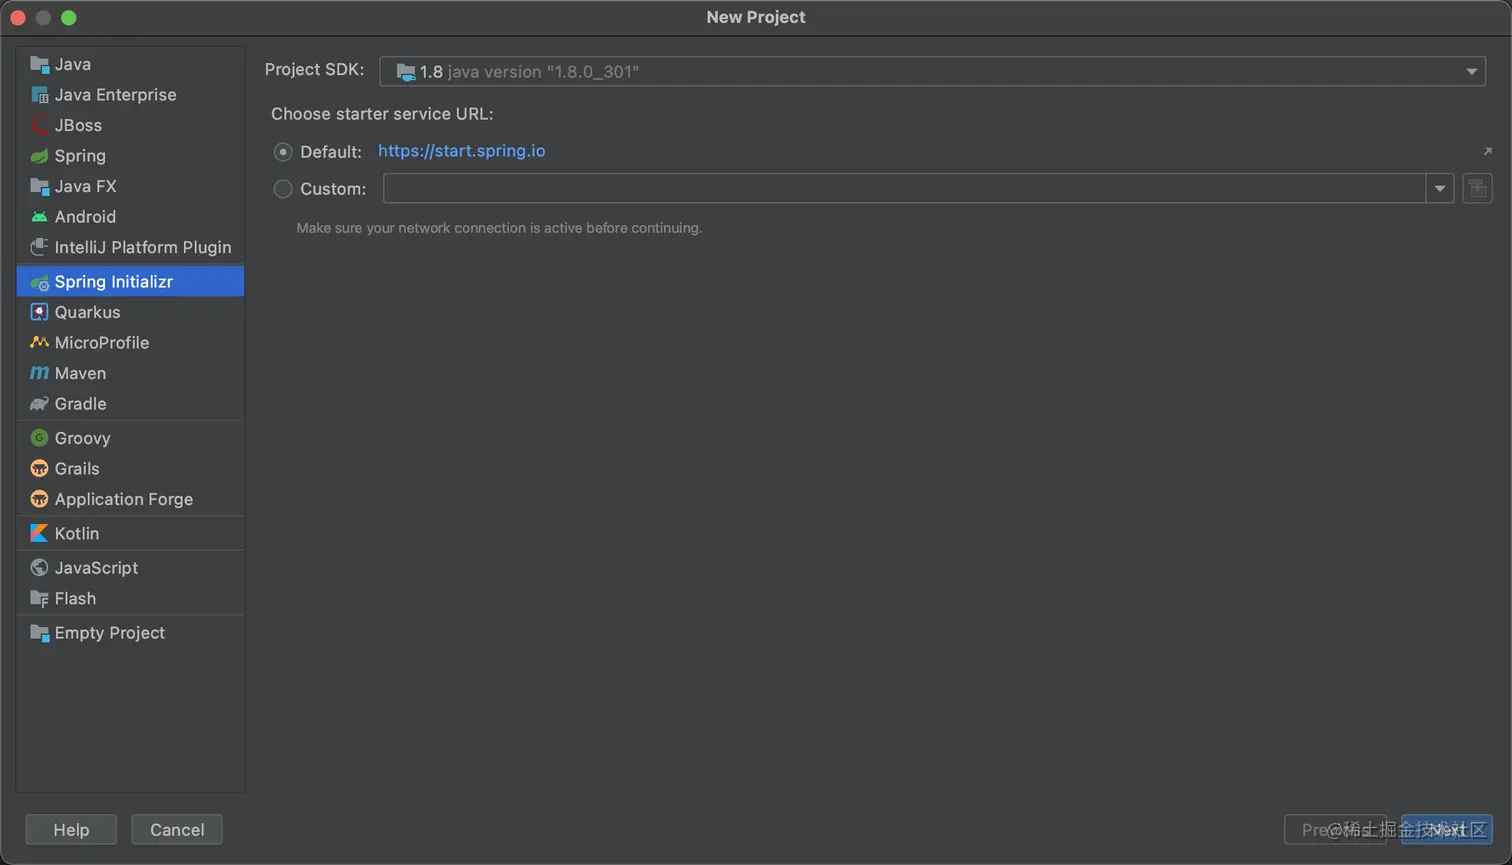
Task: Click the Java Enterprise icon
Action: [x=39, y=95]
